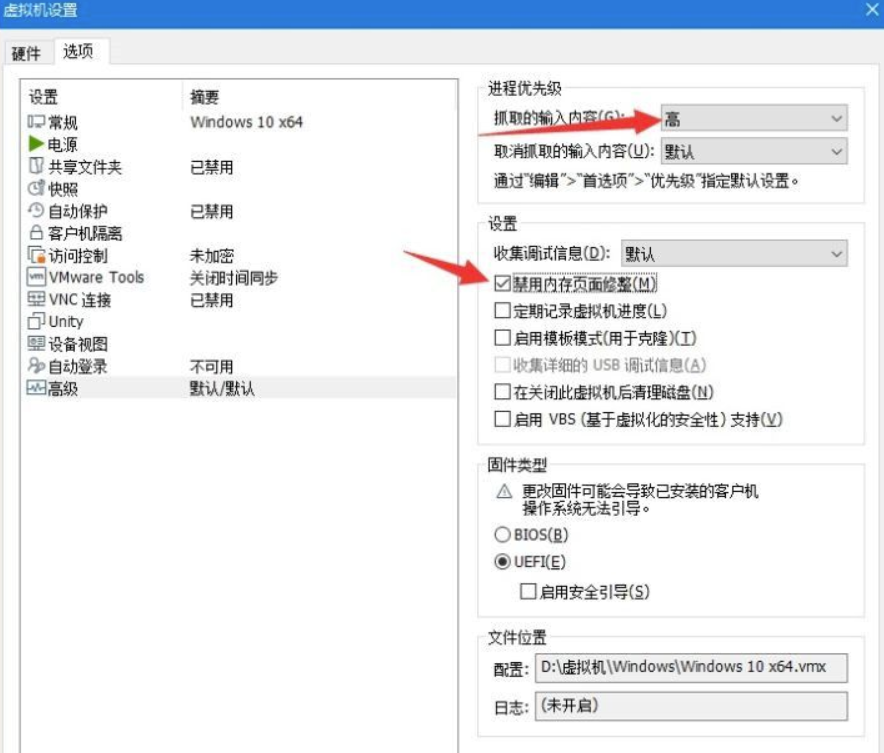
Task: Click the 客户机隔离 lock icon
Action: pos(36,232)
